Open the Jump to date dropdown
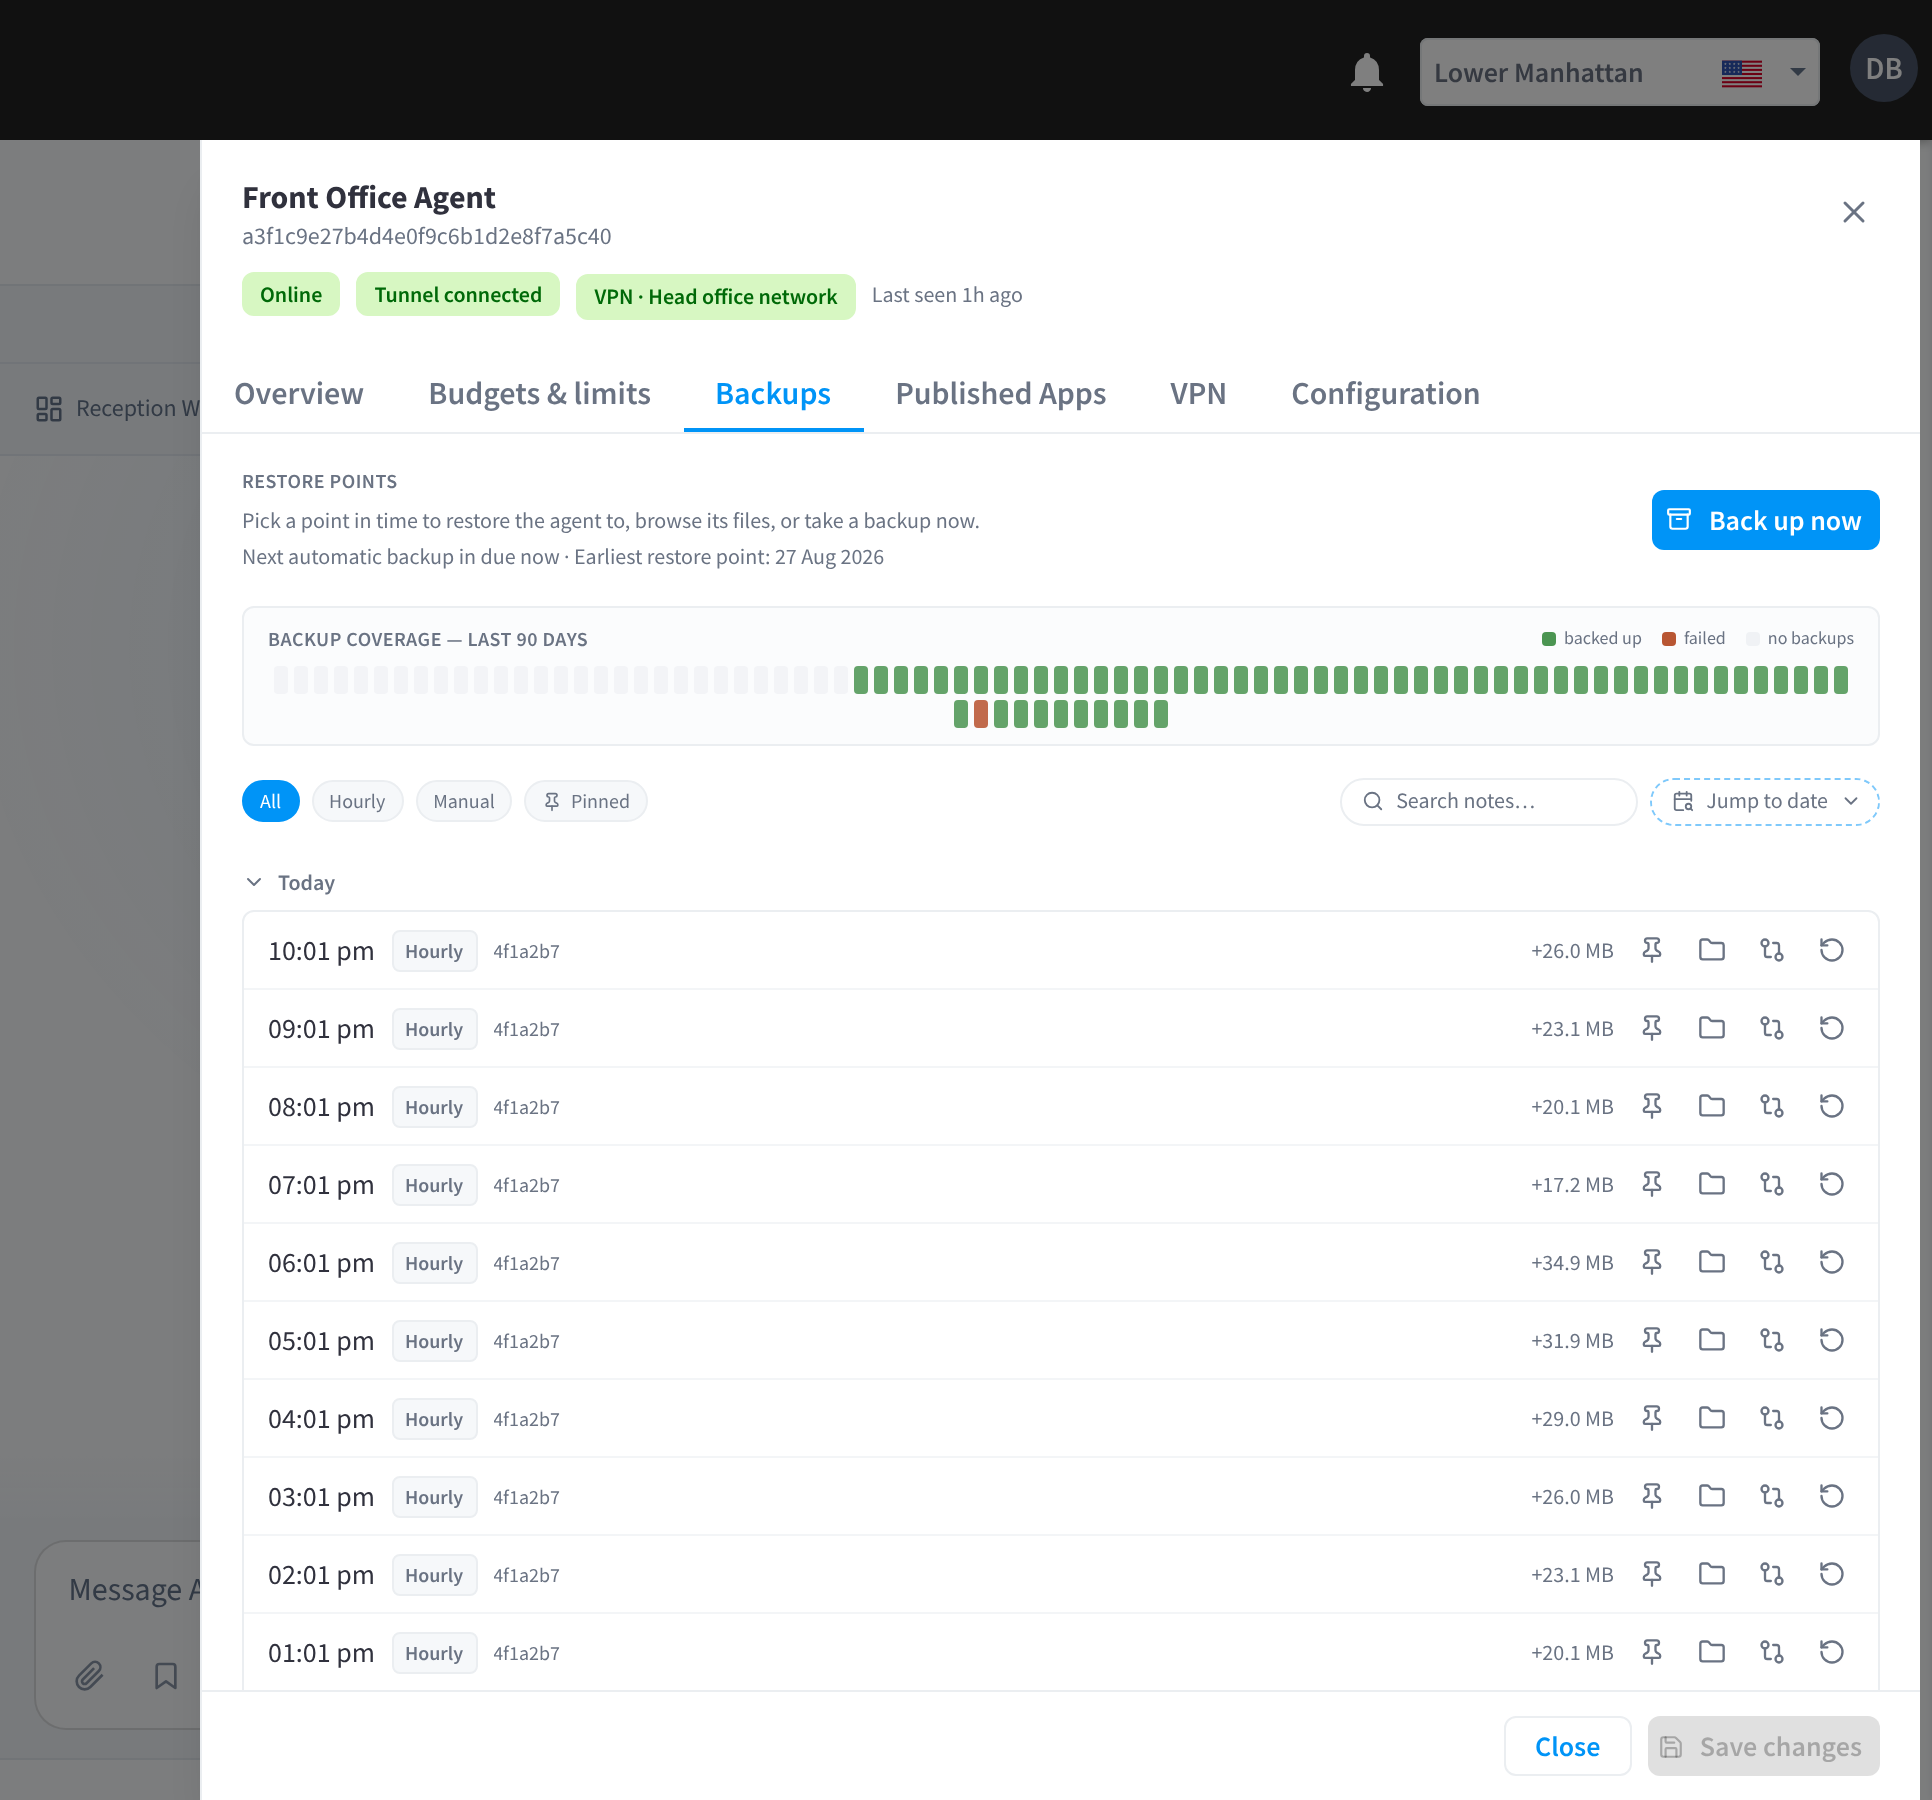Image resolution: width=1932 pixels, height=1800 pixels. [1764, 801]
